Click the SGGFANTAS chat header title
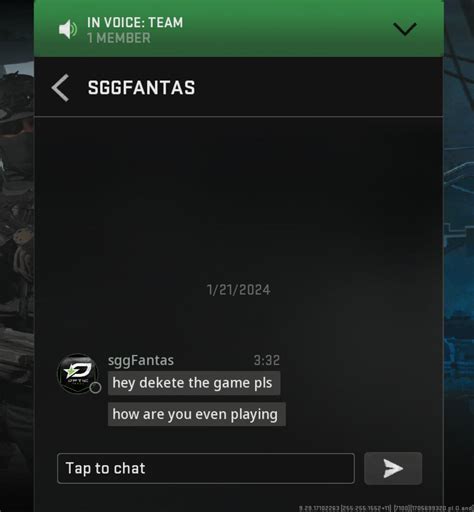This screenshot has width=474, height=512. click(x=141, y=88)
